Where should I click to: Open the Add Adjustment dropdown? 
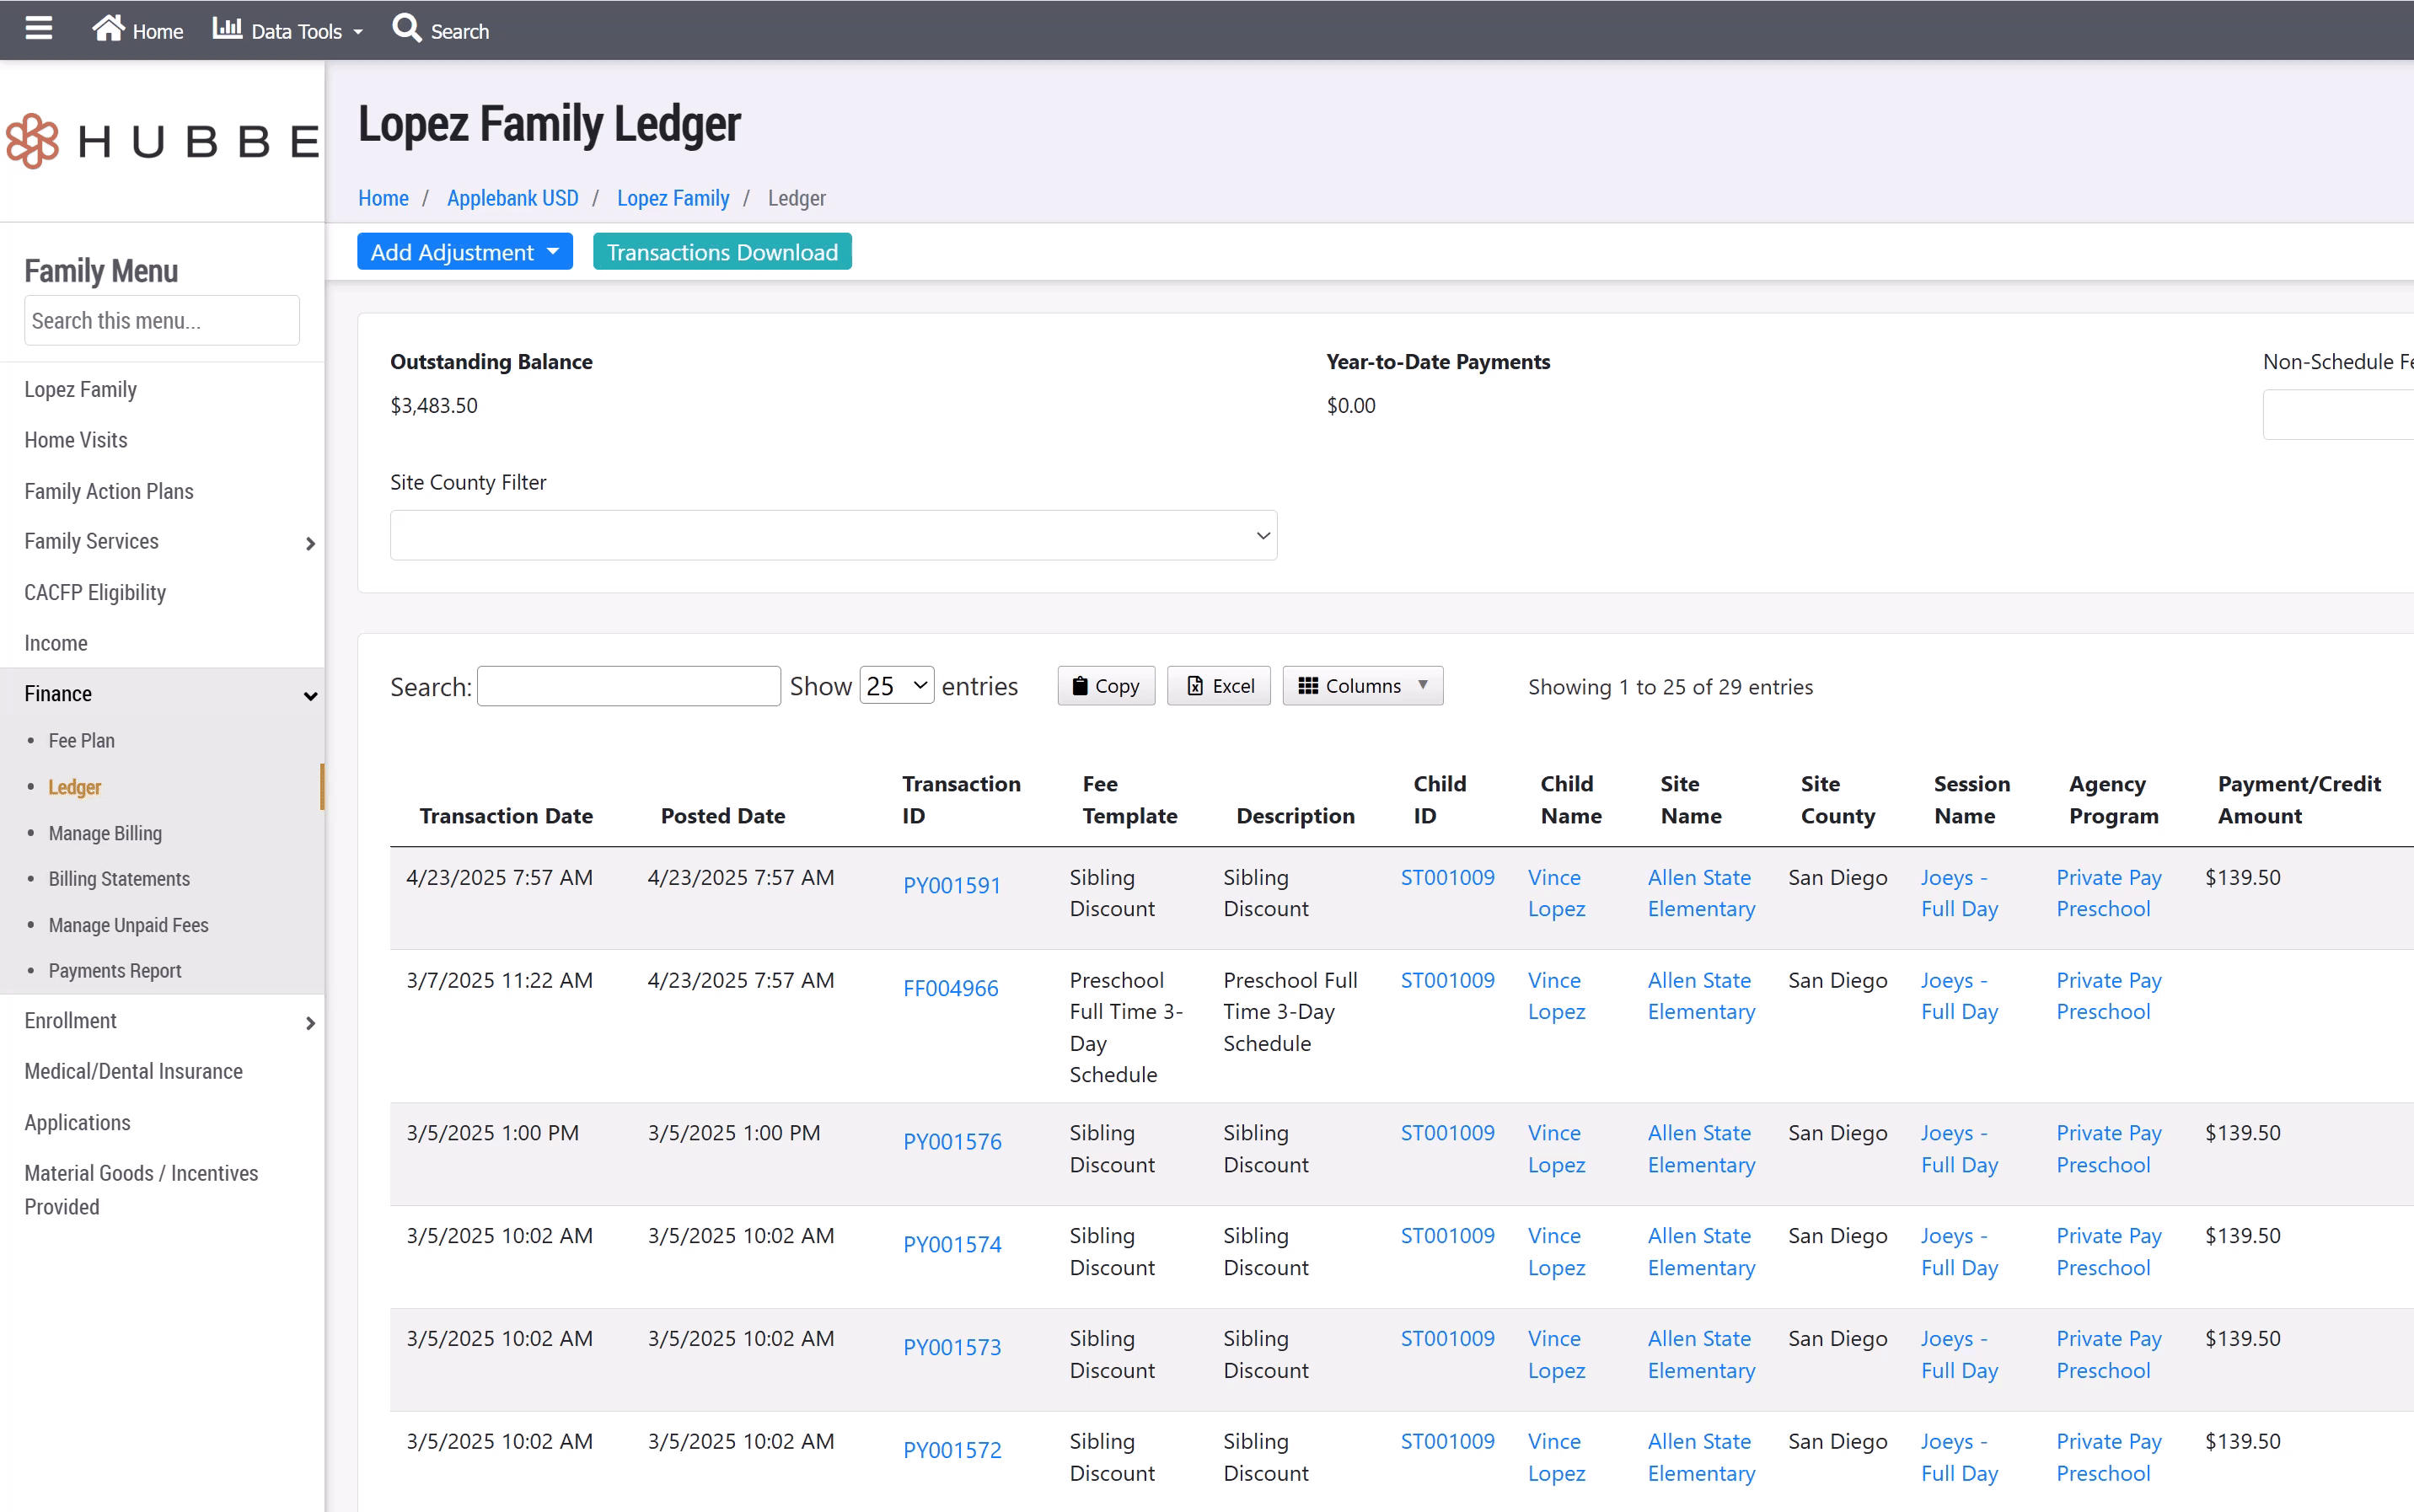pos(464,252)
